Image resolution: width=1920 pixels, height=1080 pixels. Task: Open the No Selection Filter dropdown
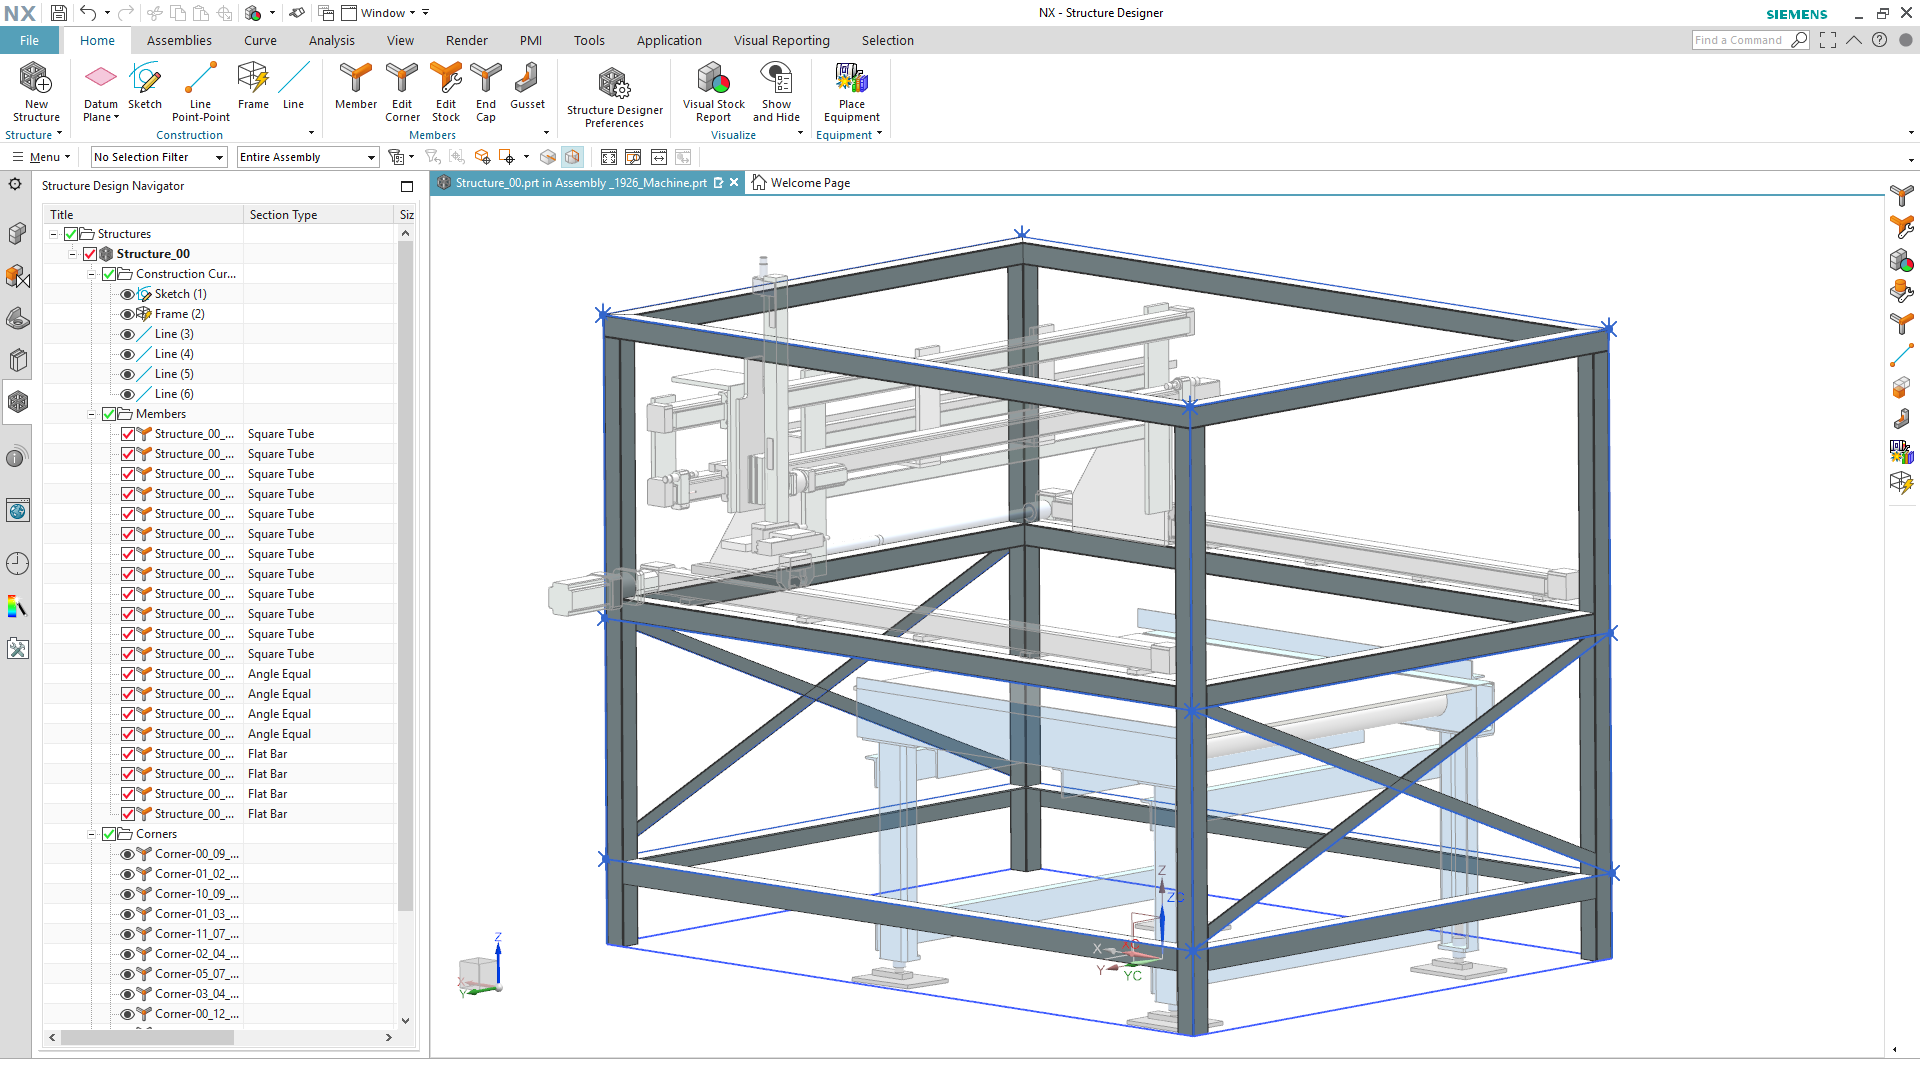click(219, 157)
